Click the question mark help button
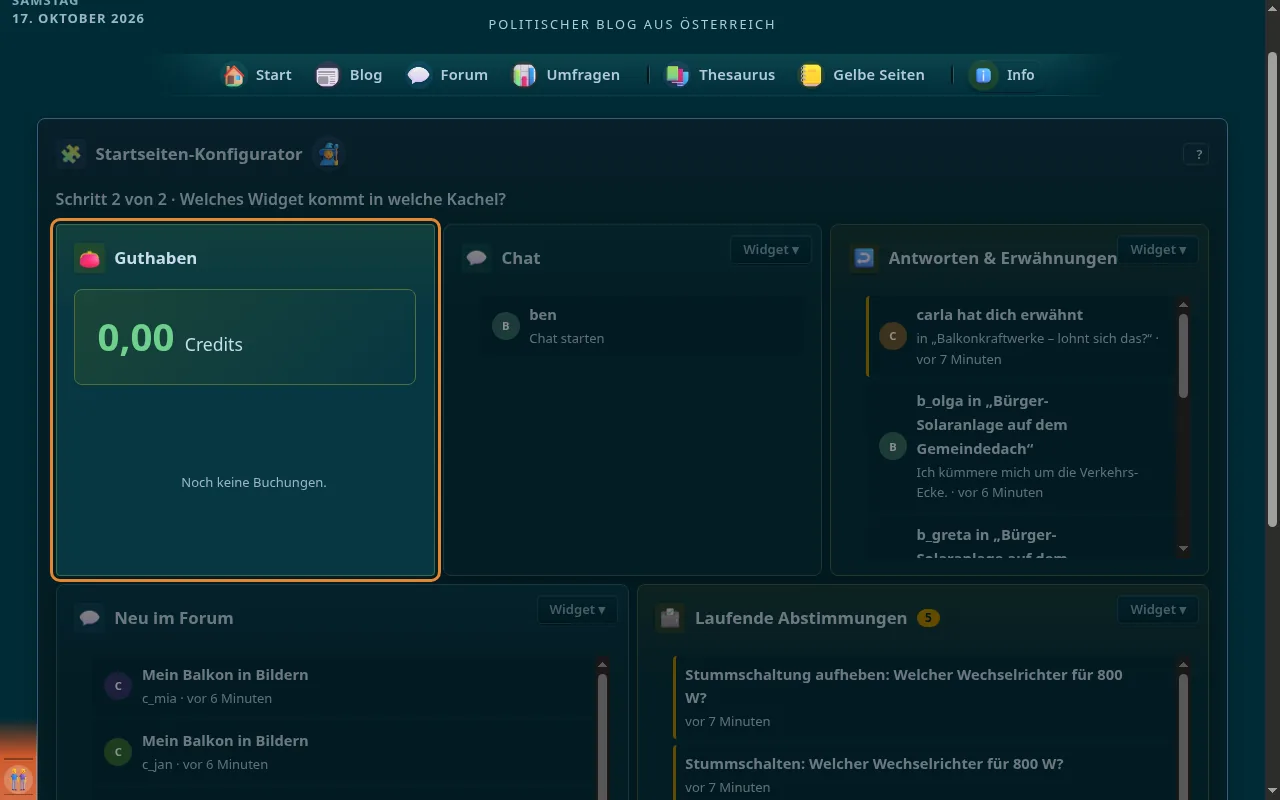 click(1196, 154)
